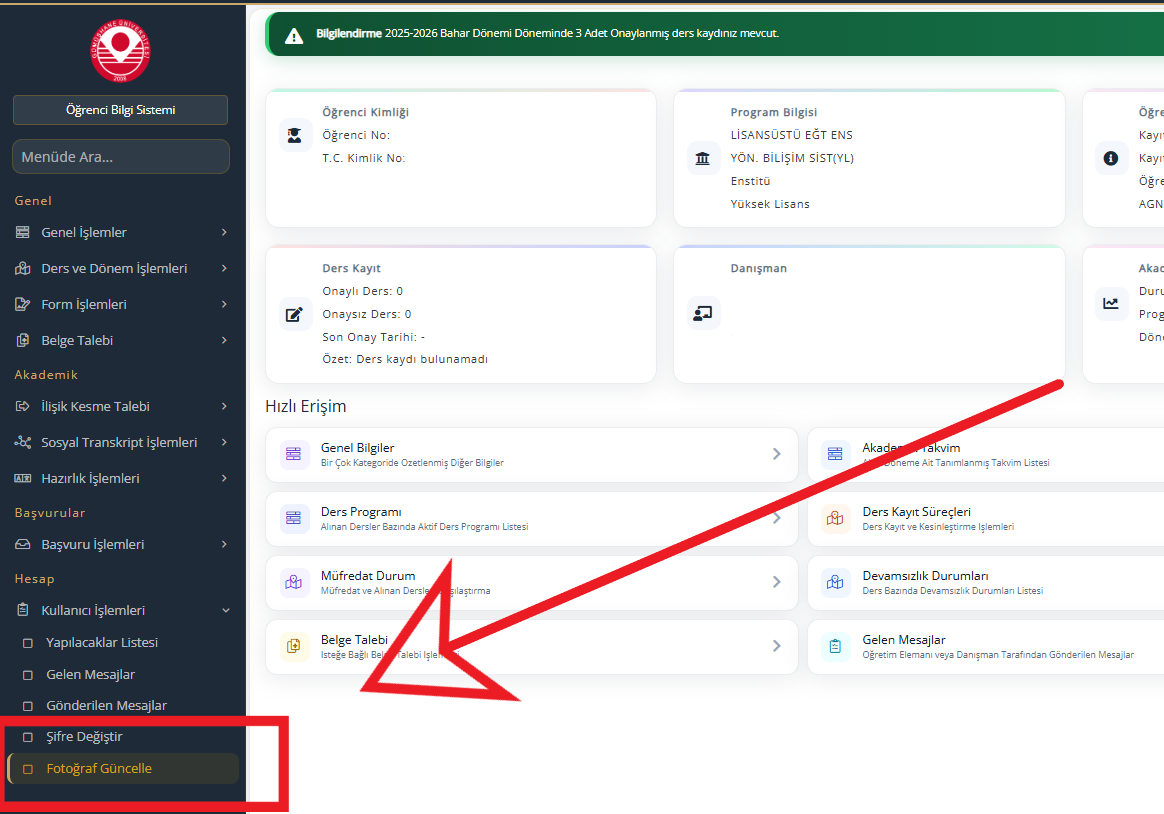Click the Ders ve Dönem İşlemleri icon

(23, 268)
